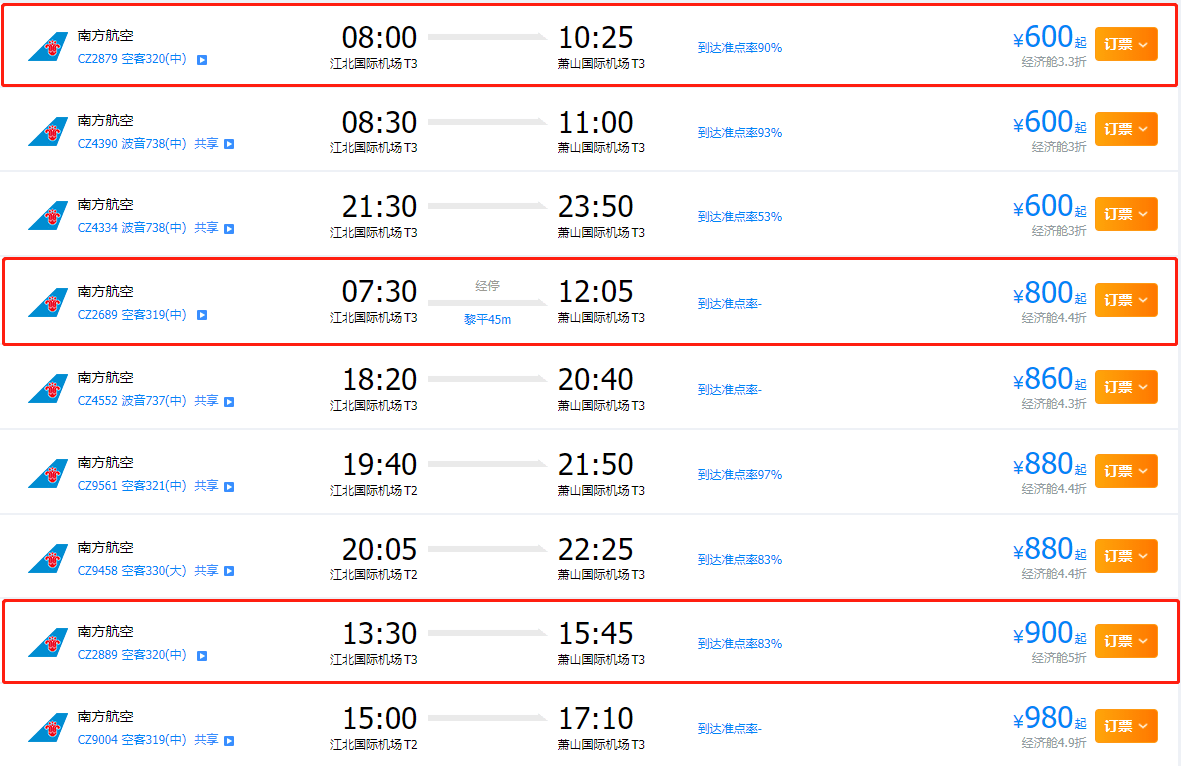Open 订票 dropdown for the ¥980 flight

[1126, 726]
